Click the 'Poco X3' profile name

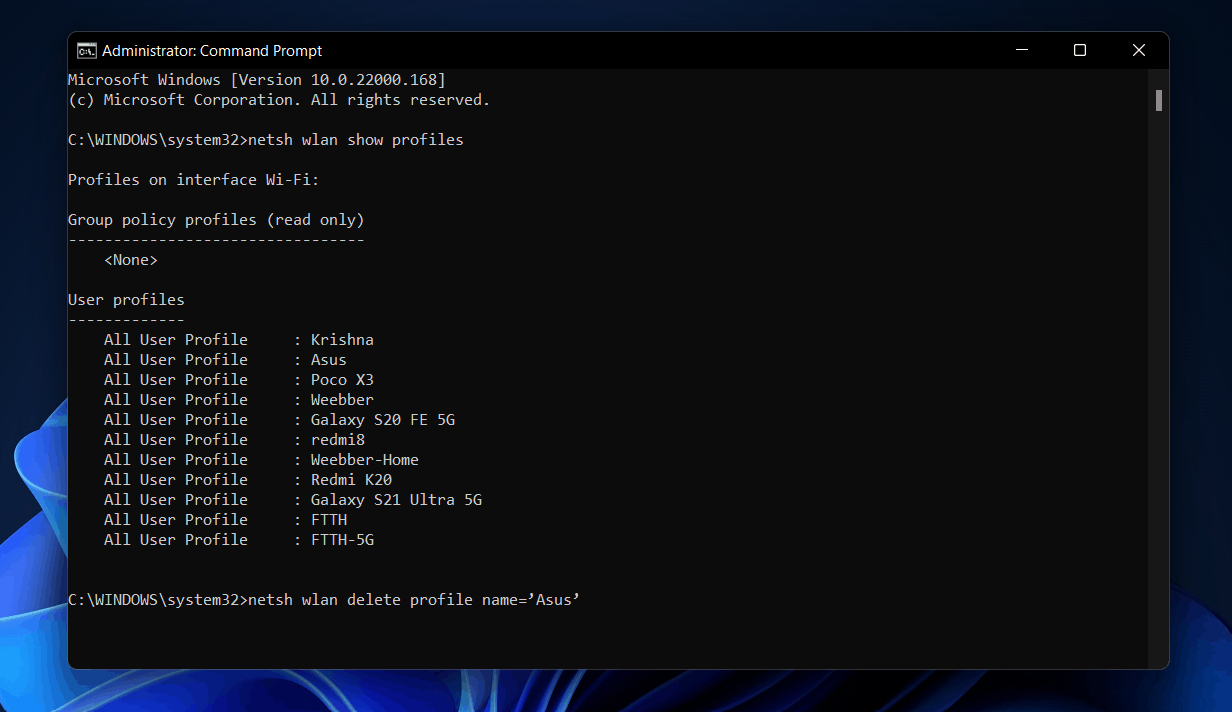pyautogui.click(x=342, y=380)
